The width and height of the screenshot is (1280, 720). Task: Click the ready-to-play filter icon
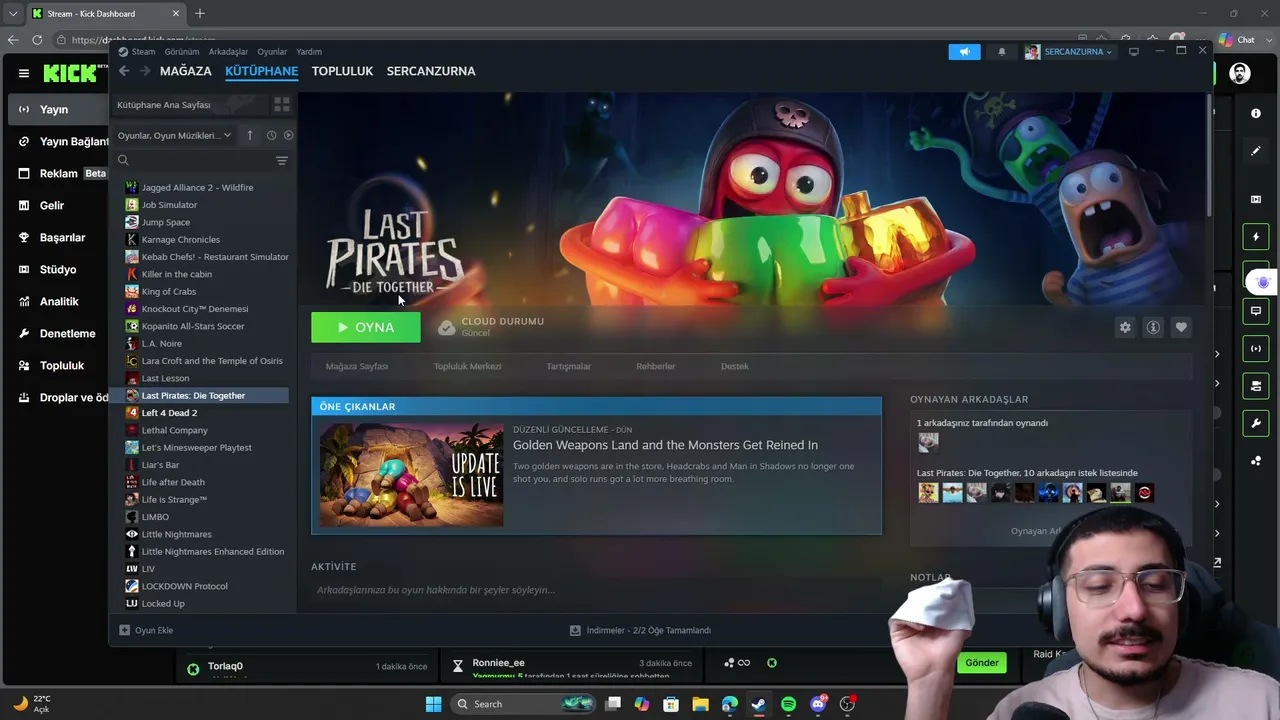click(x=289, y=135)
